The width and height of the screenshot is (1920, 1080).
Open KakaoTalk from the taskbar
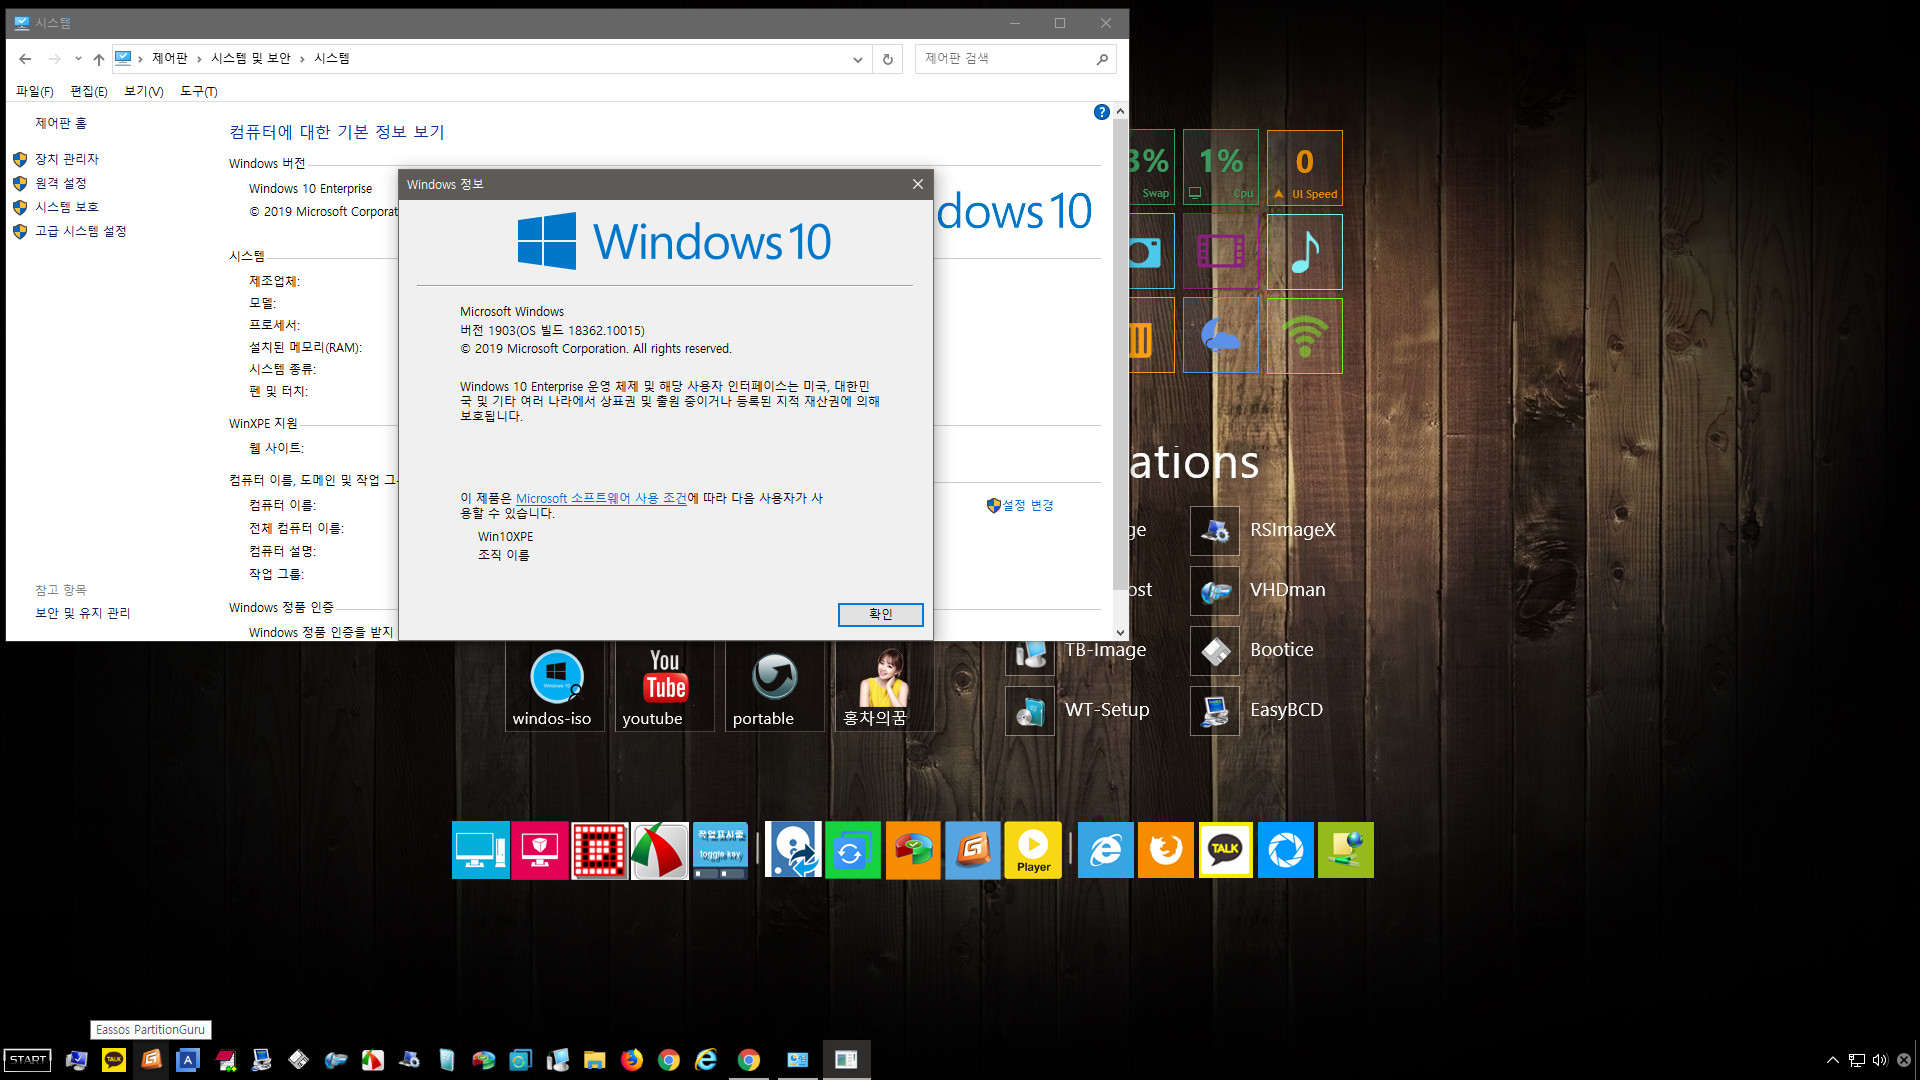[x=114, y=1060]
